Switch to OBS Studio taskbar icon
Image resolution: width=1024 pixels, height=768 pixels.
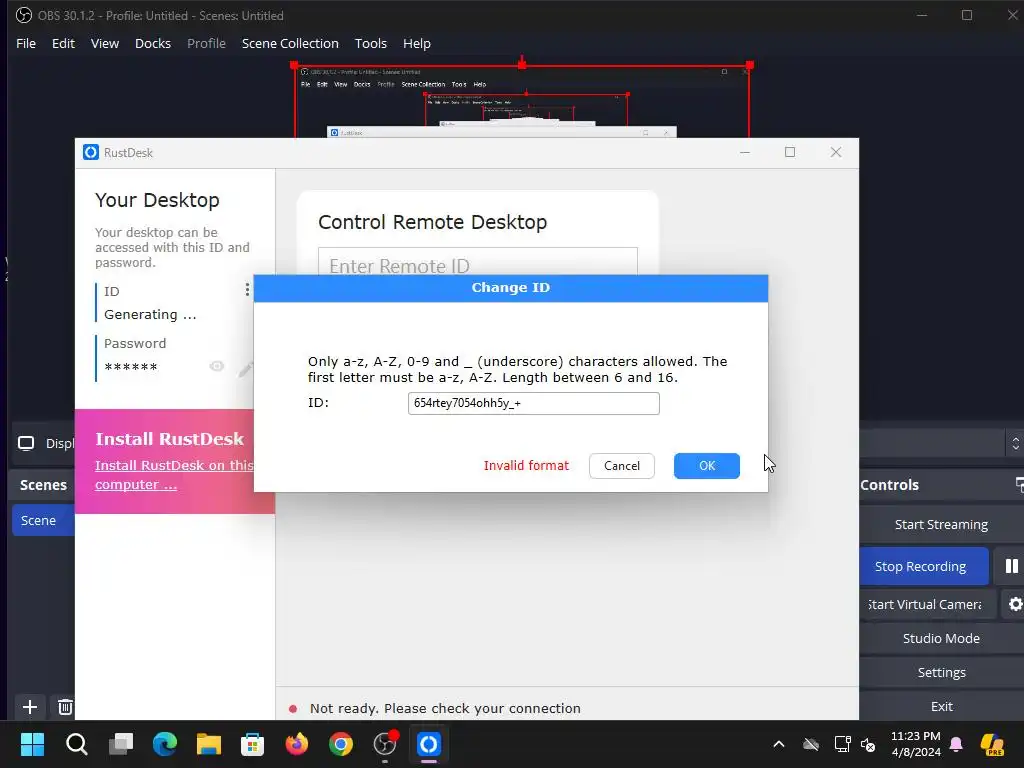pos(385,744)
